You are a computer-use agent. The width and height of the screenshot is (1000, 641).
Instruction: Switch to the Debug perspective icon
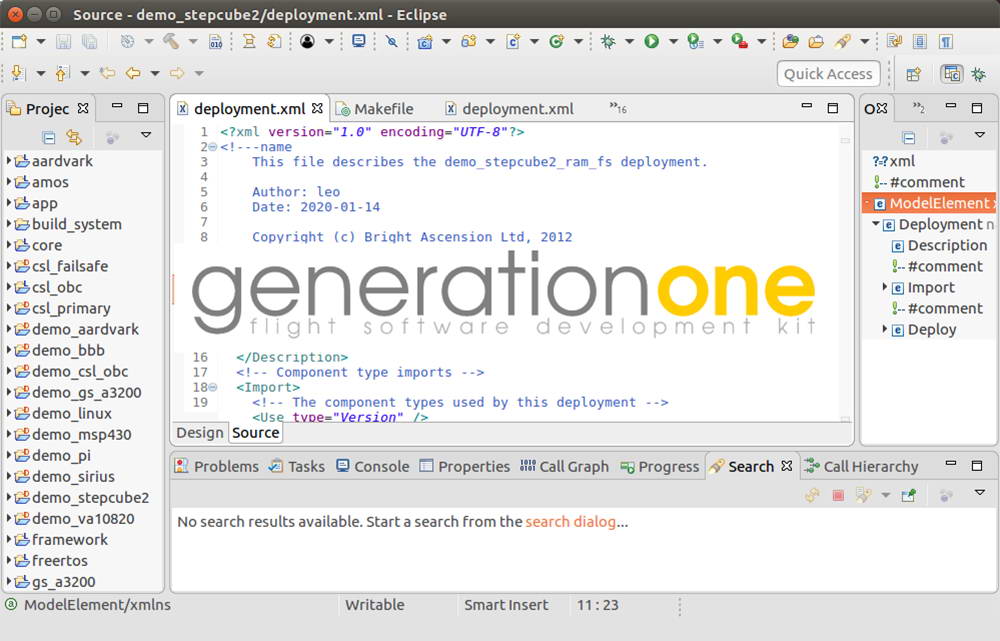978,74
